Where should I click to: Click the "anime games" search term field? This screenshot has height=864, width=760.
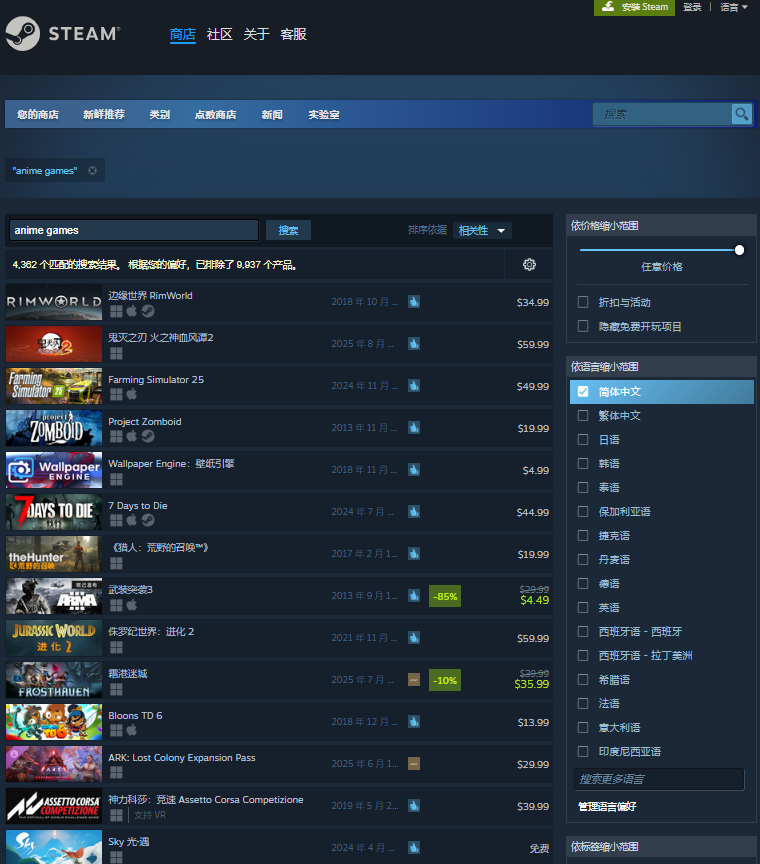134,230
